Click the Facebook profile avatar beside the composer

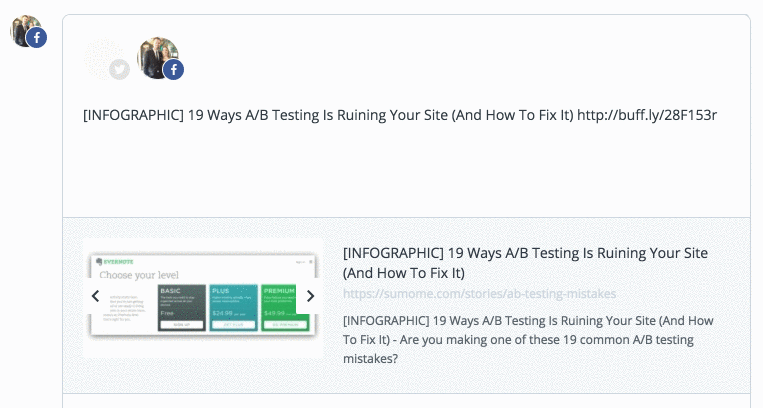pyautogui.click(x=28, y=31)
